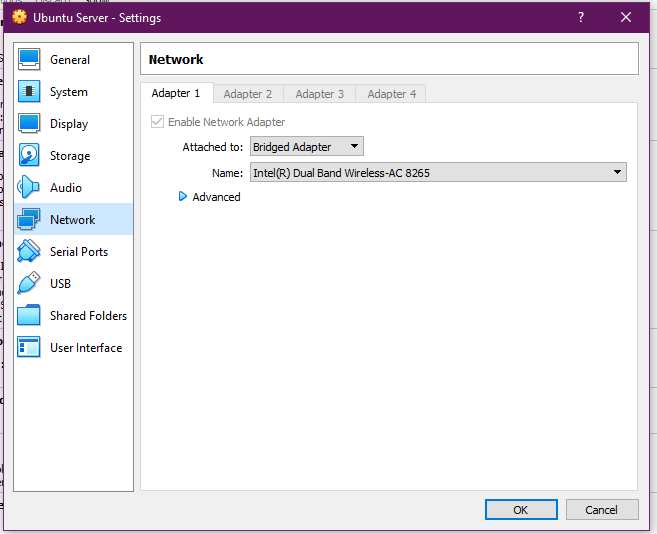Select the USB plug icon
The image size is (657, 534).
(28, 283)
